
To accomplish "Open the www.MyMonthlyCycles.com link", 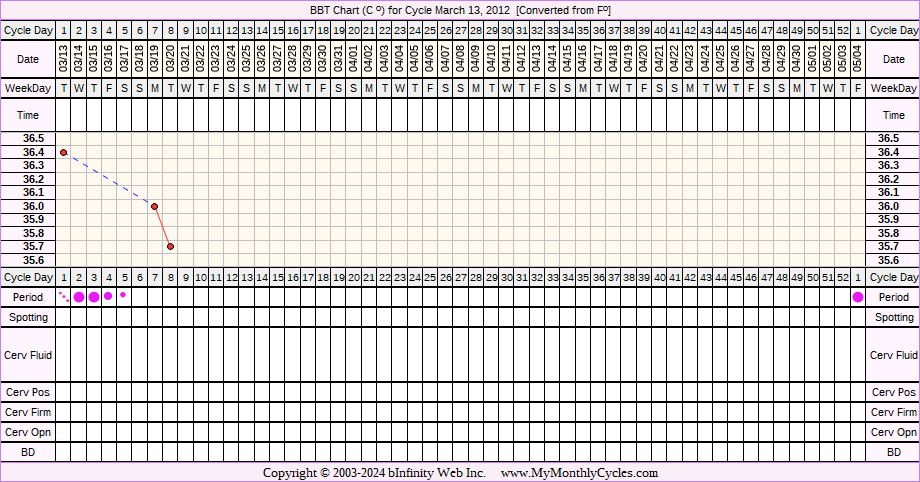I will 579,473.
